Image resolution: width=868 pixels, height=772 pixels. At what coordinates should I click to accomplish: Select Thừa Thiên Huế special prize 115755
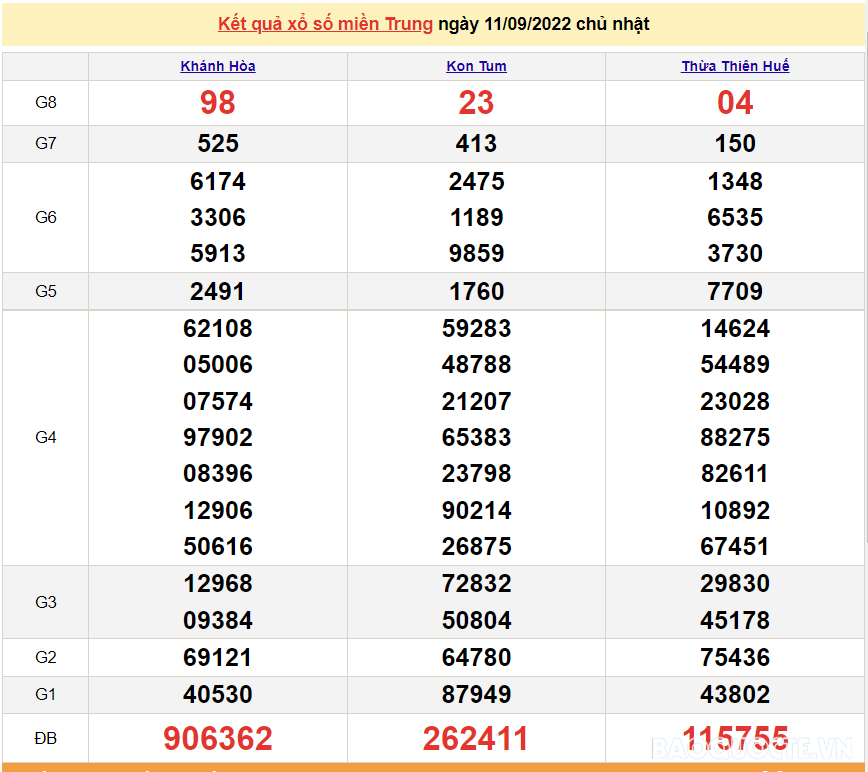735,739
